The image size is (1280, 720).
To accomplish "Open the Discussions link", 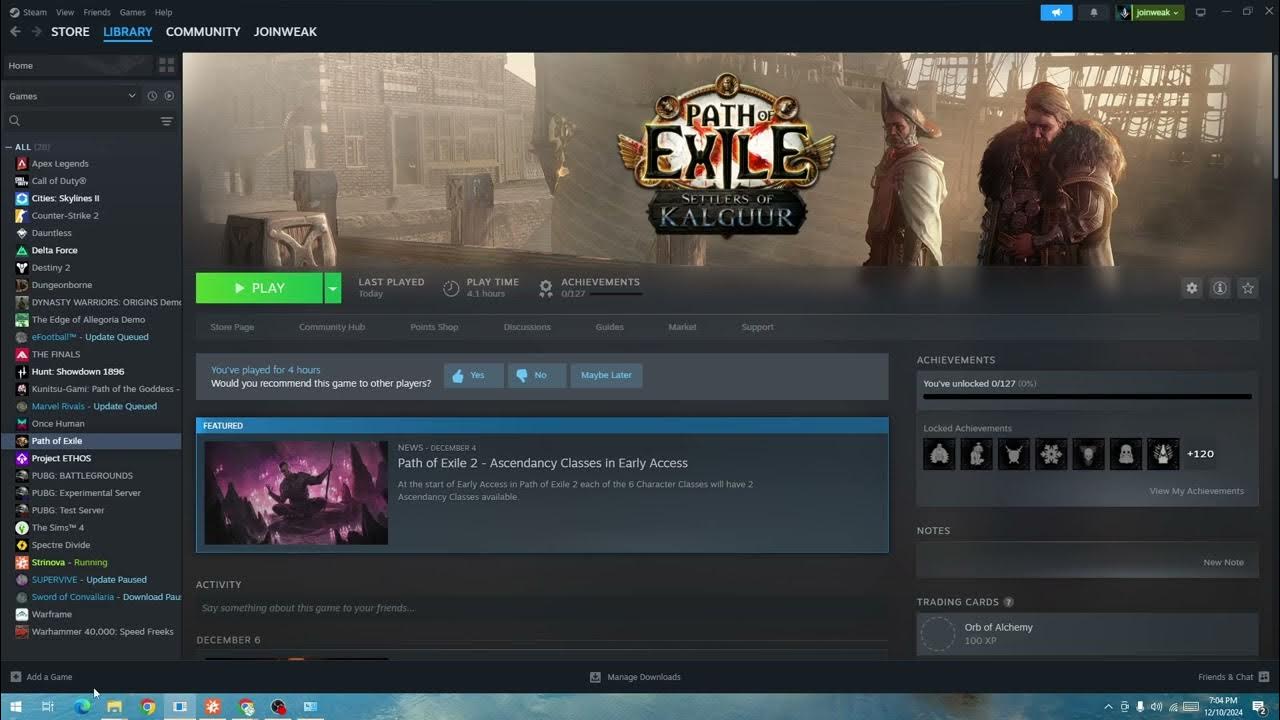I will point(527,327).
